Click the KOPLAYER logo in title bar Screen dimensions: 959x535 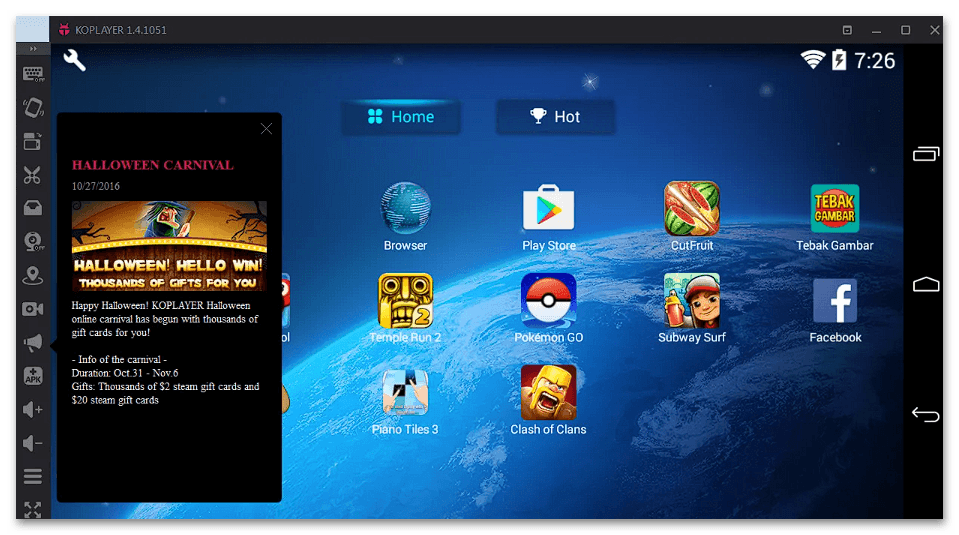tap(64, 29)
